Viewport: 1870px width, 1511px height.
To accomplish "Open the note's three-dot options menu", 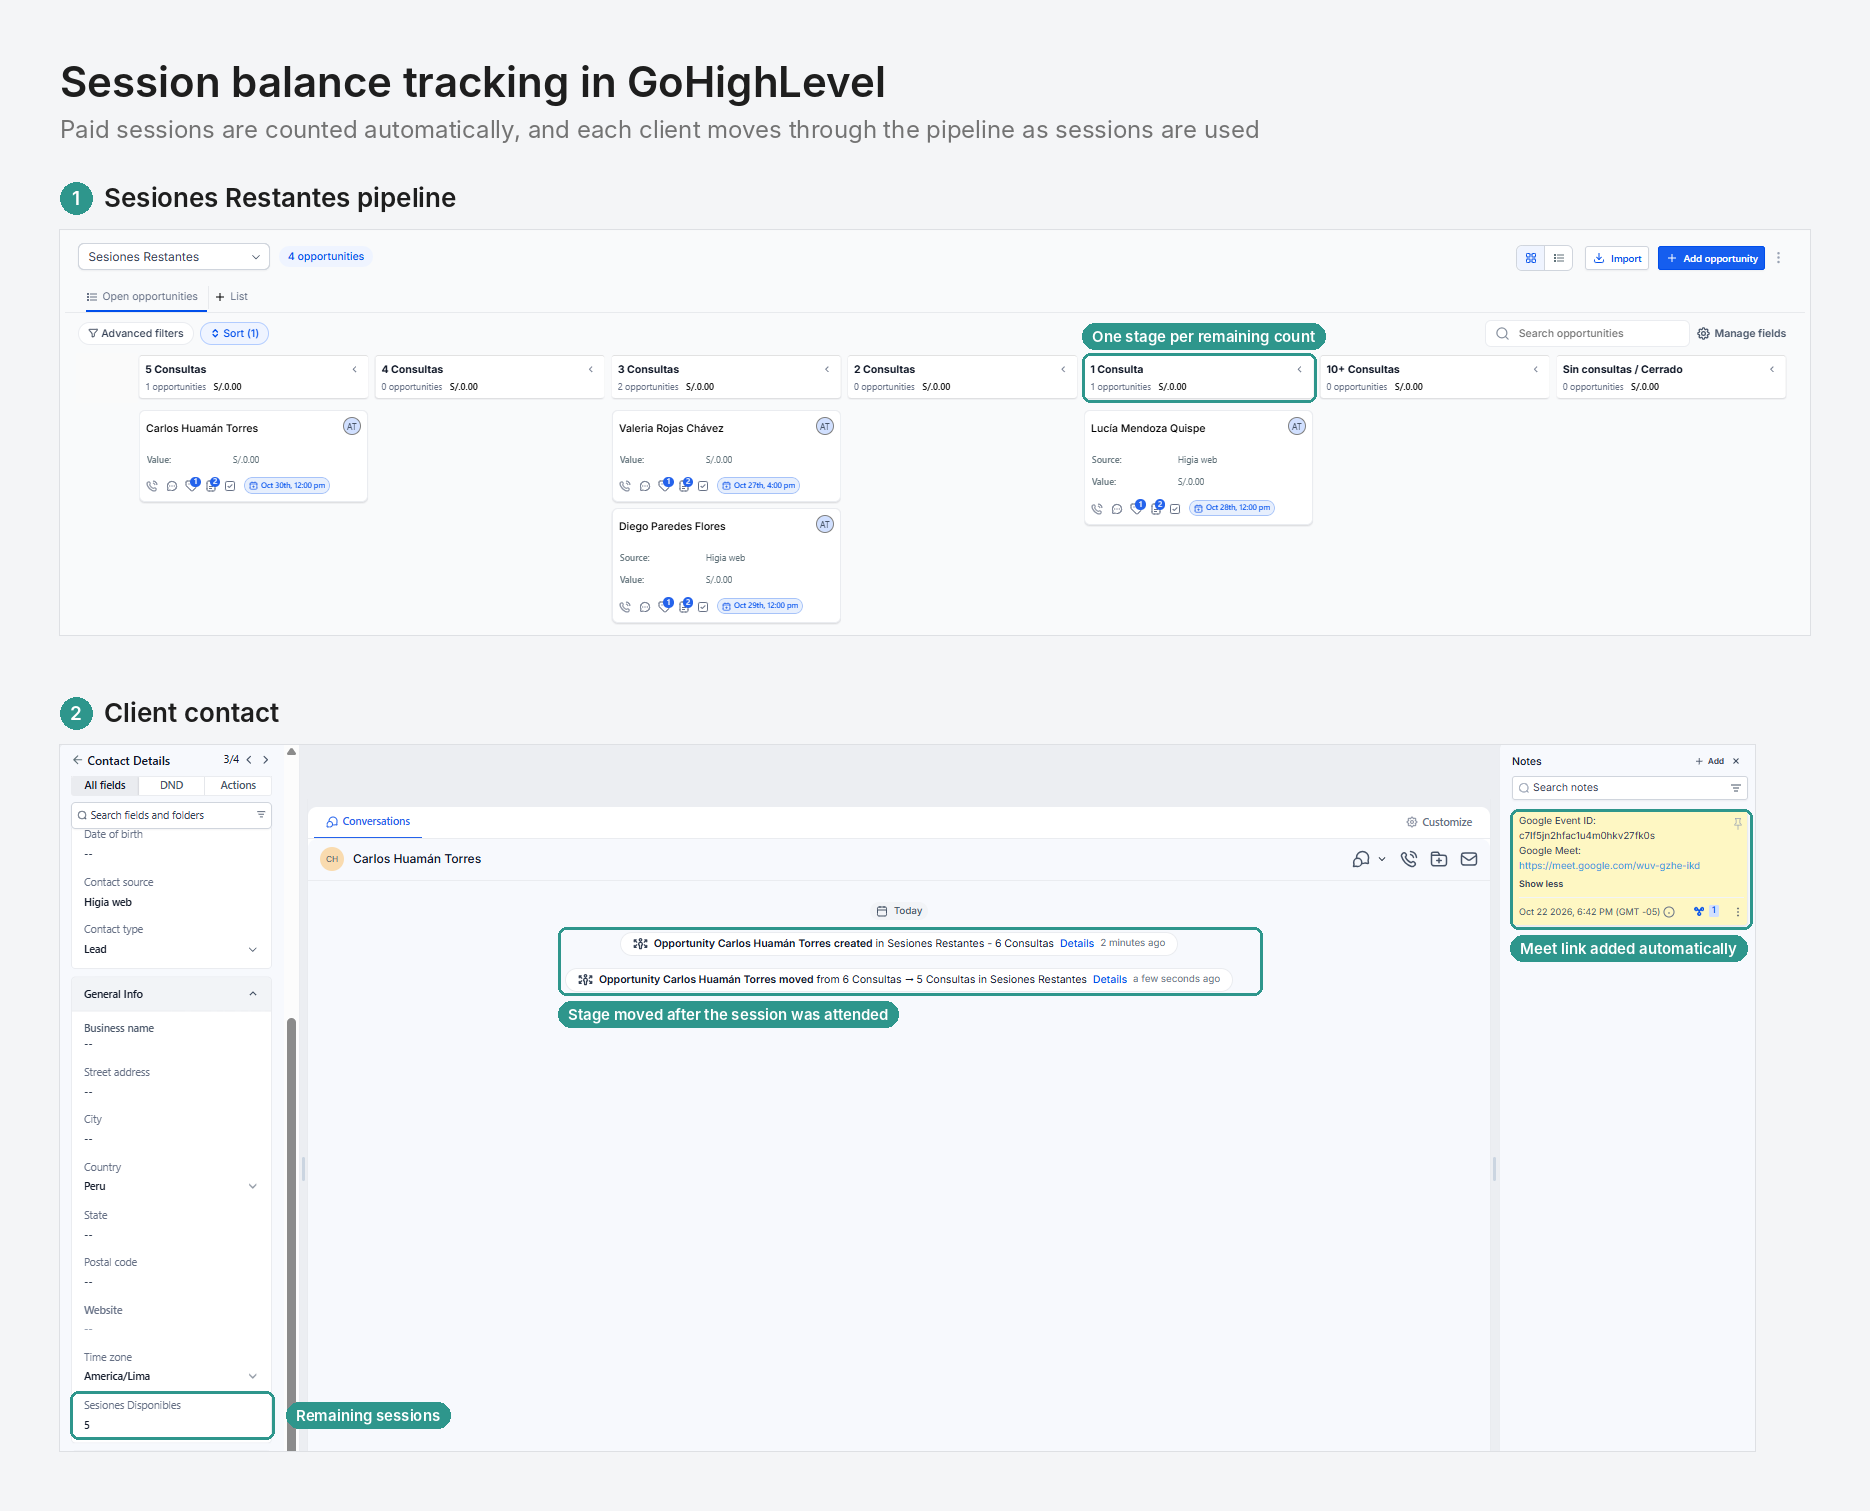I will click(1738, 912).
